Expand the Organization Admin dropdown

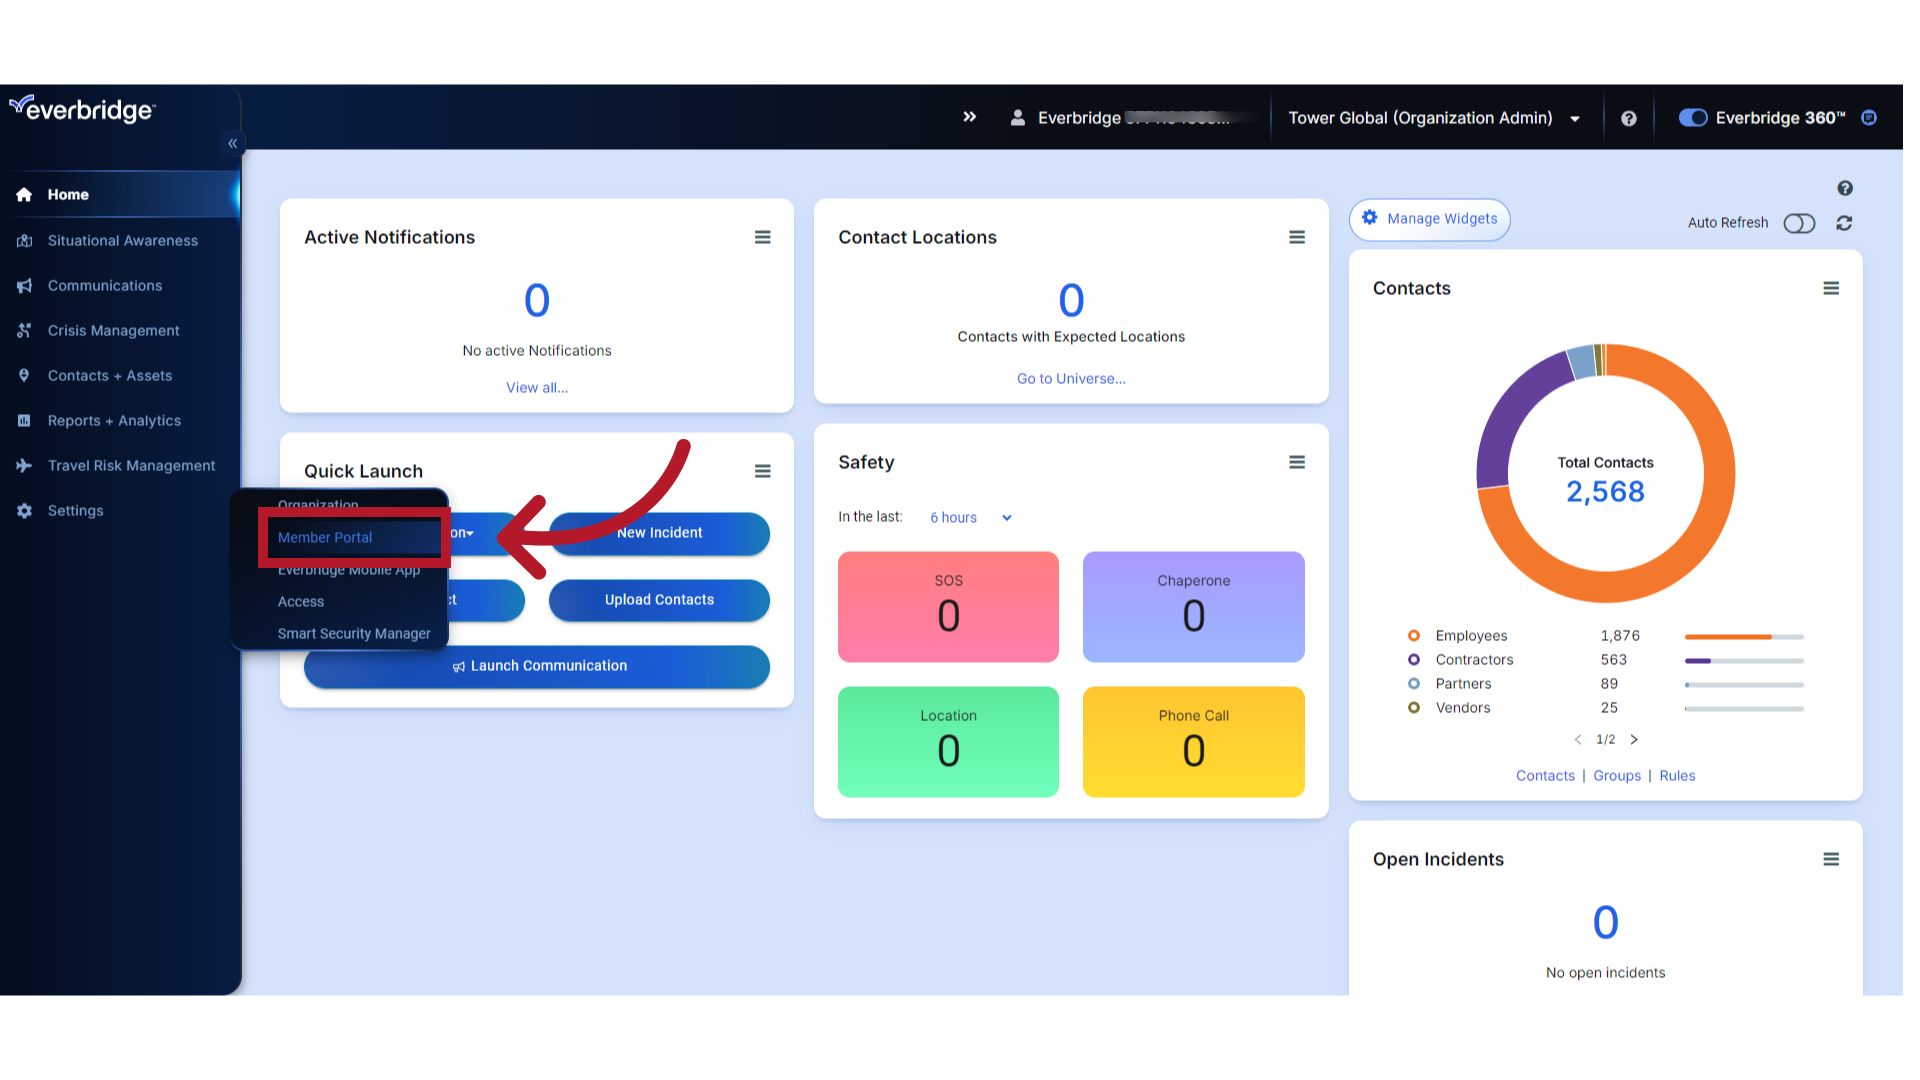pyautogui.click(x=1576, y=117)
